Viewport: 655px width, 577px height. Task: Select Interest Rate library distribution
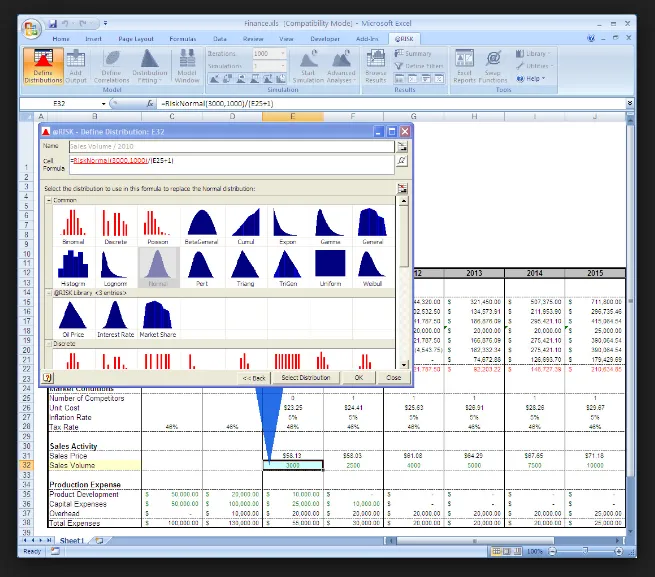pos(116,318)
